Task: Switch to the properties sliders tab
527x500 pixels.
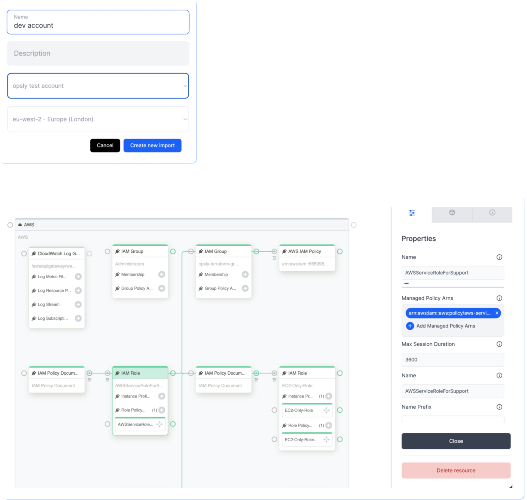Action: [412, 213]
